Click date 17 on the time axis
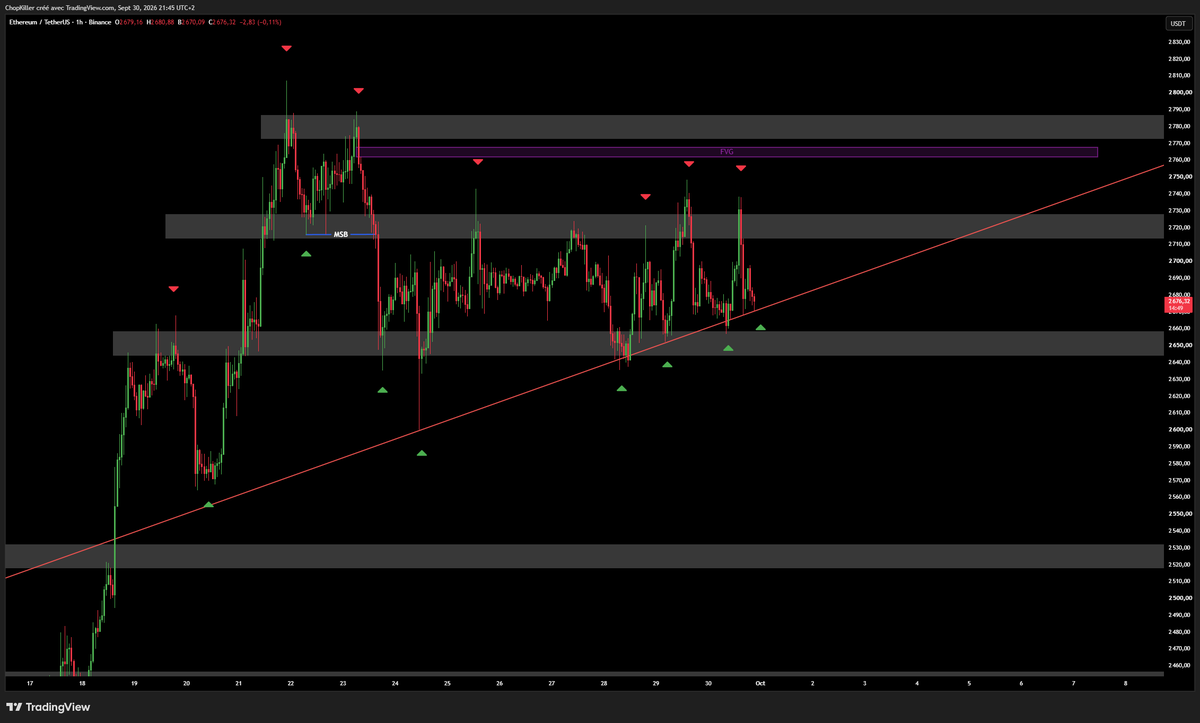Image resolution: width=1200 pixels, height=723 pixels. point(31,683)
